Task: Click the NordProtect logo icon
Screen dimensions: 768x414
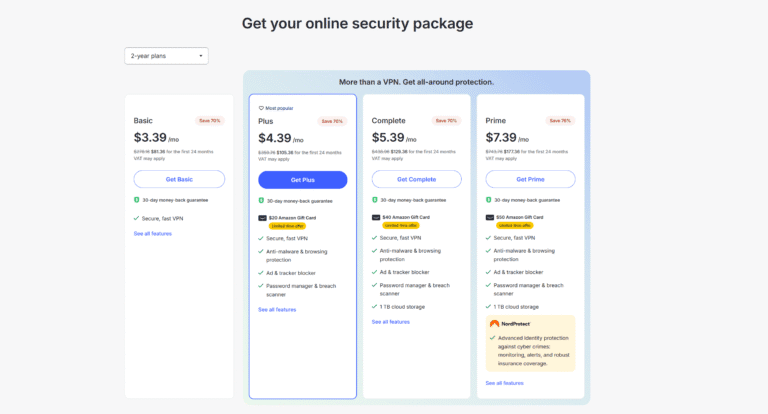Action: (494, 324)
